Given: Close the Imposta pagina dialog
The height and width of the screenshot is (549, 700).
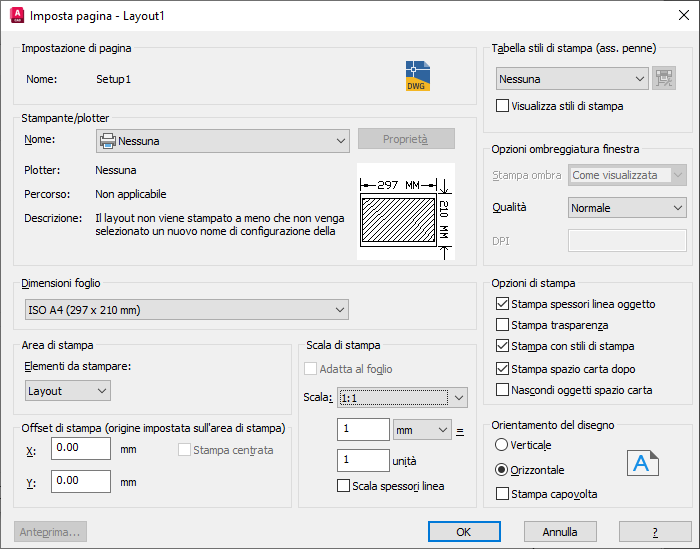Looking at the screenshot, I should (x=683, y=16).
